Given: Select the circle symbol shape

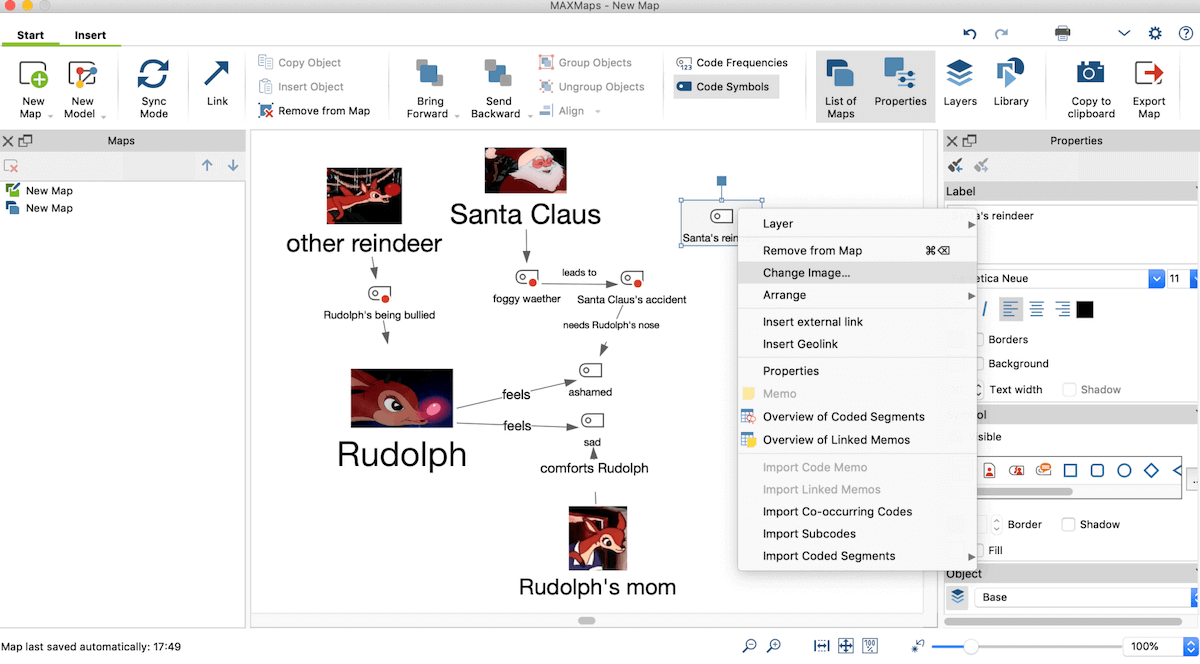Looking at the screenshot, I should (x=1124, y=470).
